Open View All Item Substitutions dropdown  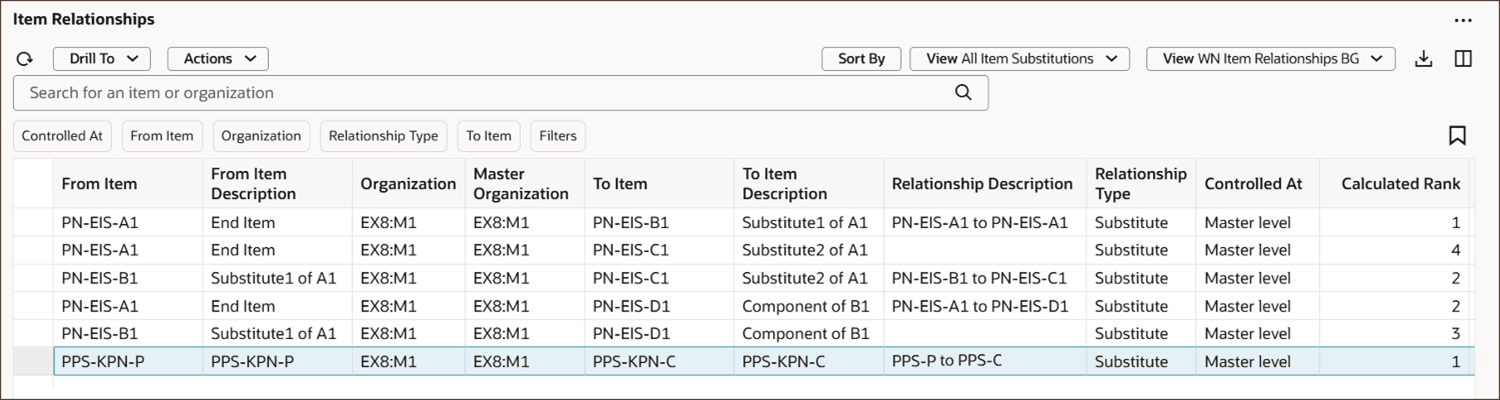(1020, 59)
